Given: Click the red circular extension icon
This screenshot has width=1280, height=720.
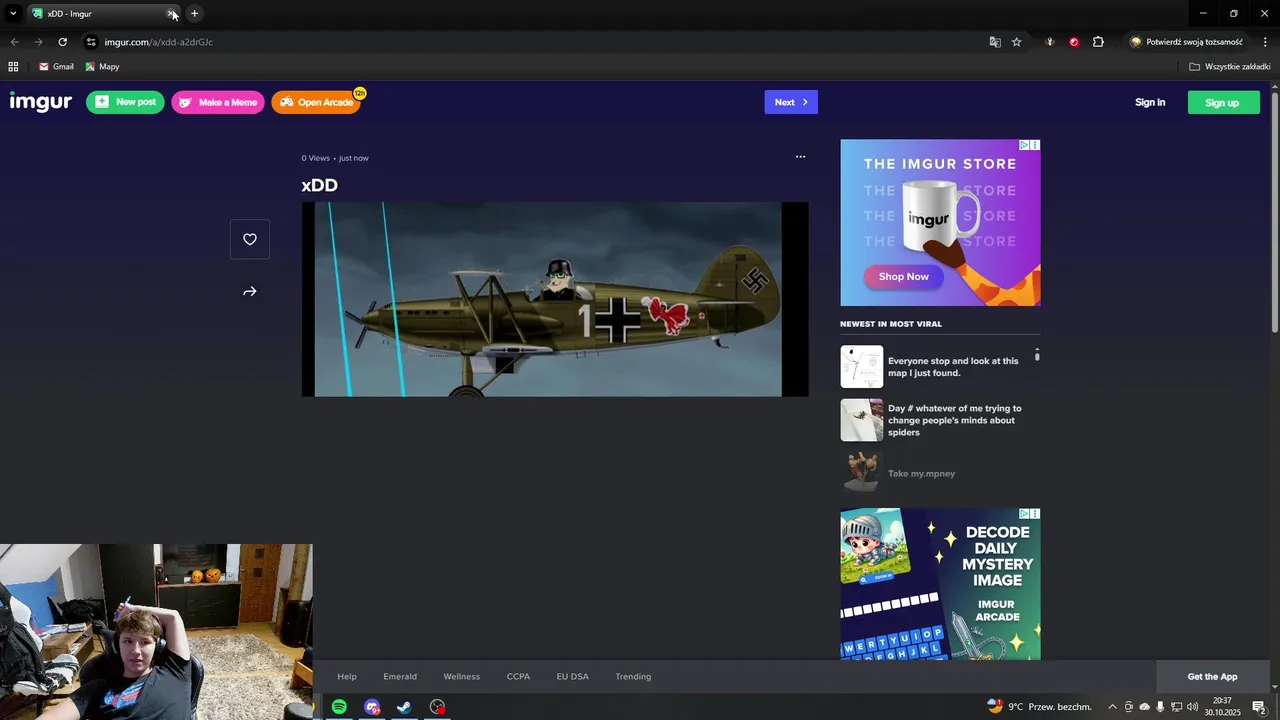Looking at the screenshot, I should [1074, 42].
